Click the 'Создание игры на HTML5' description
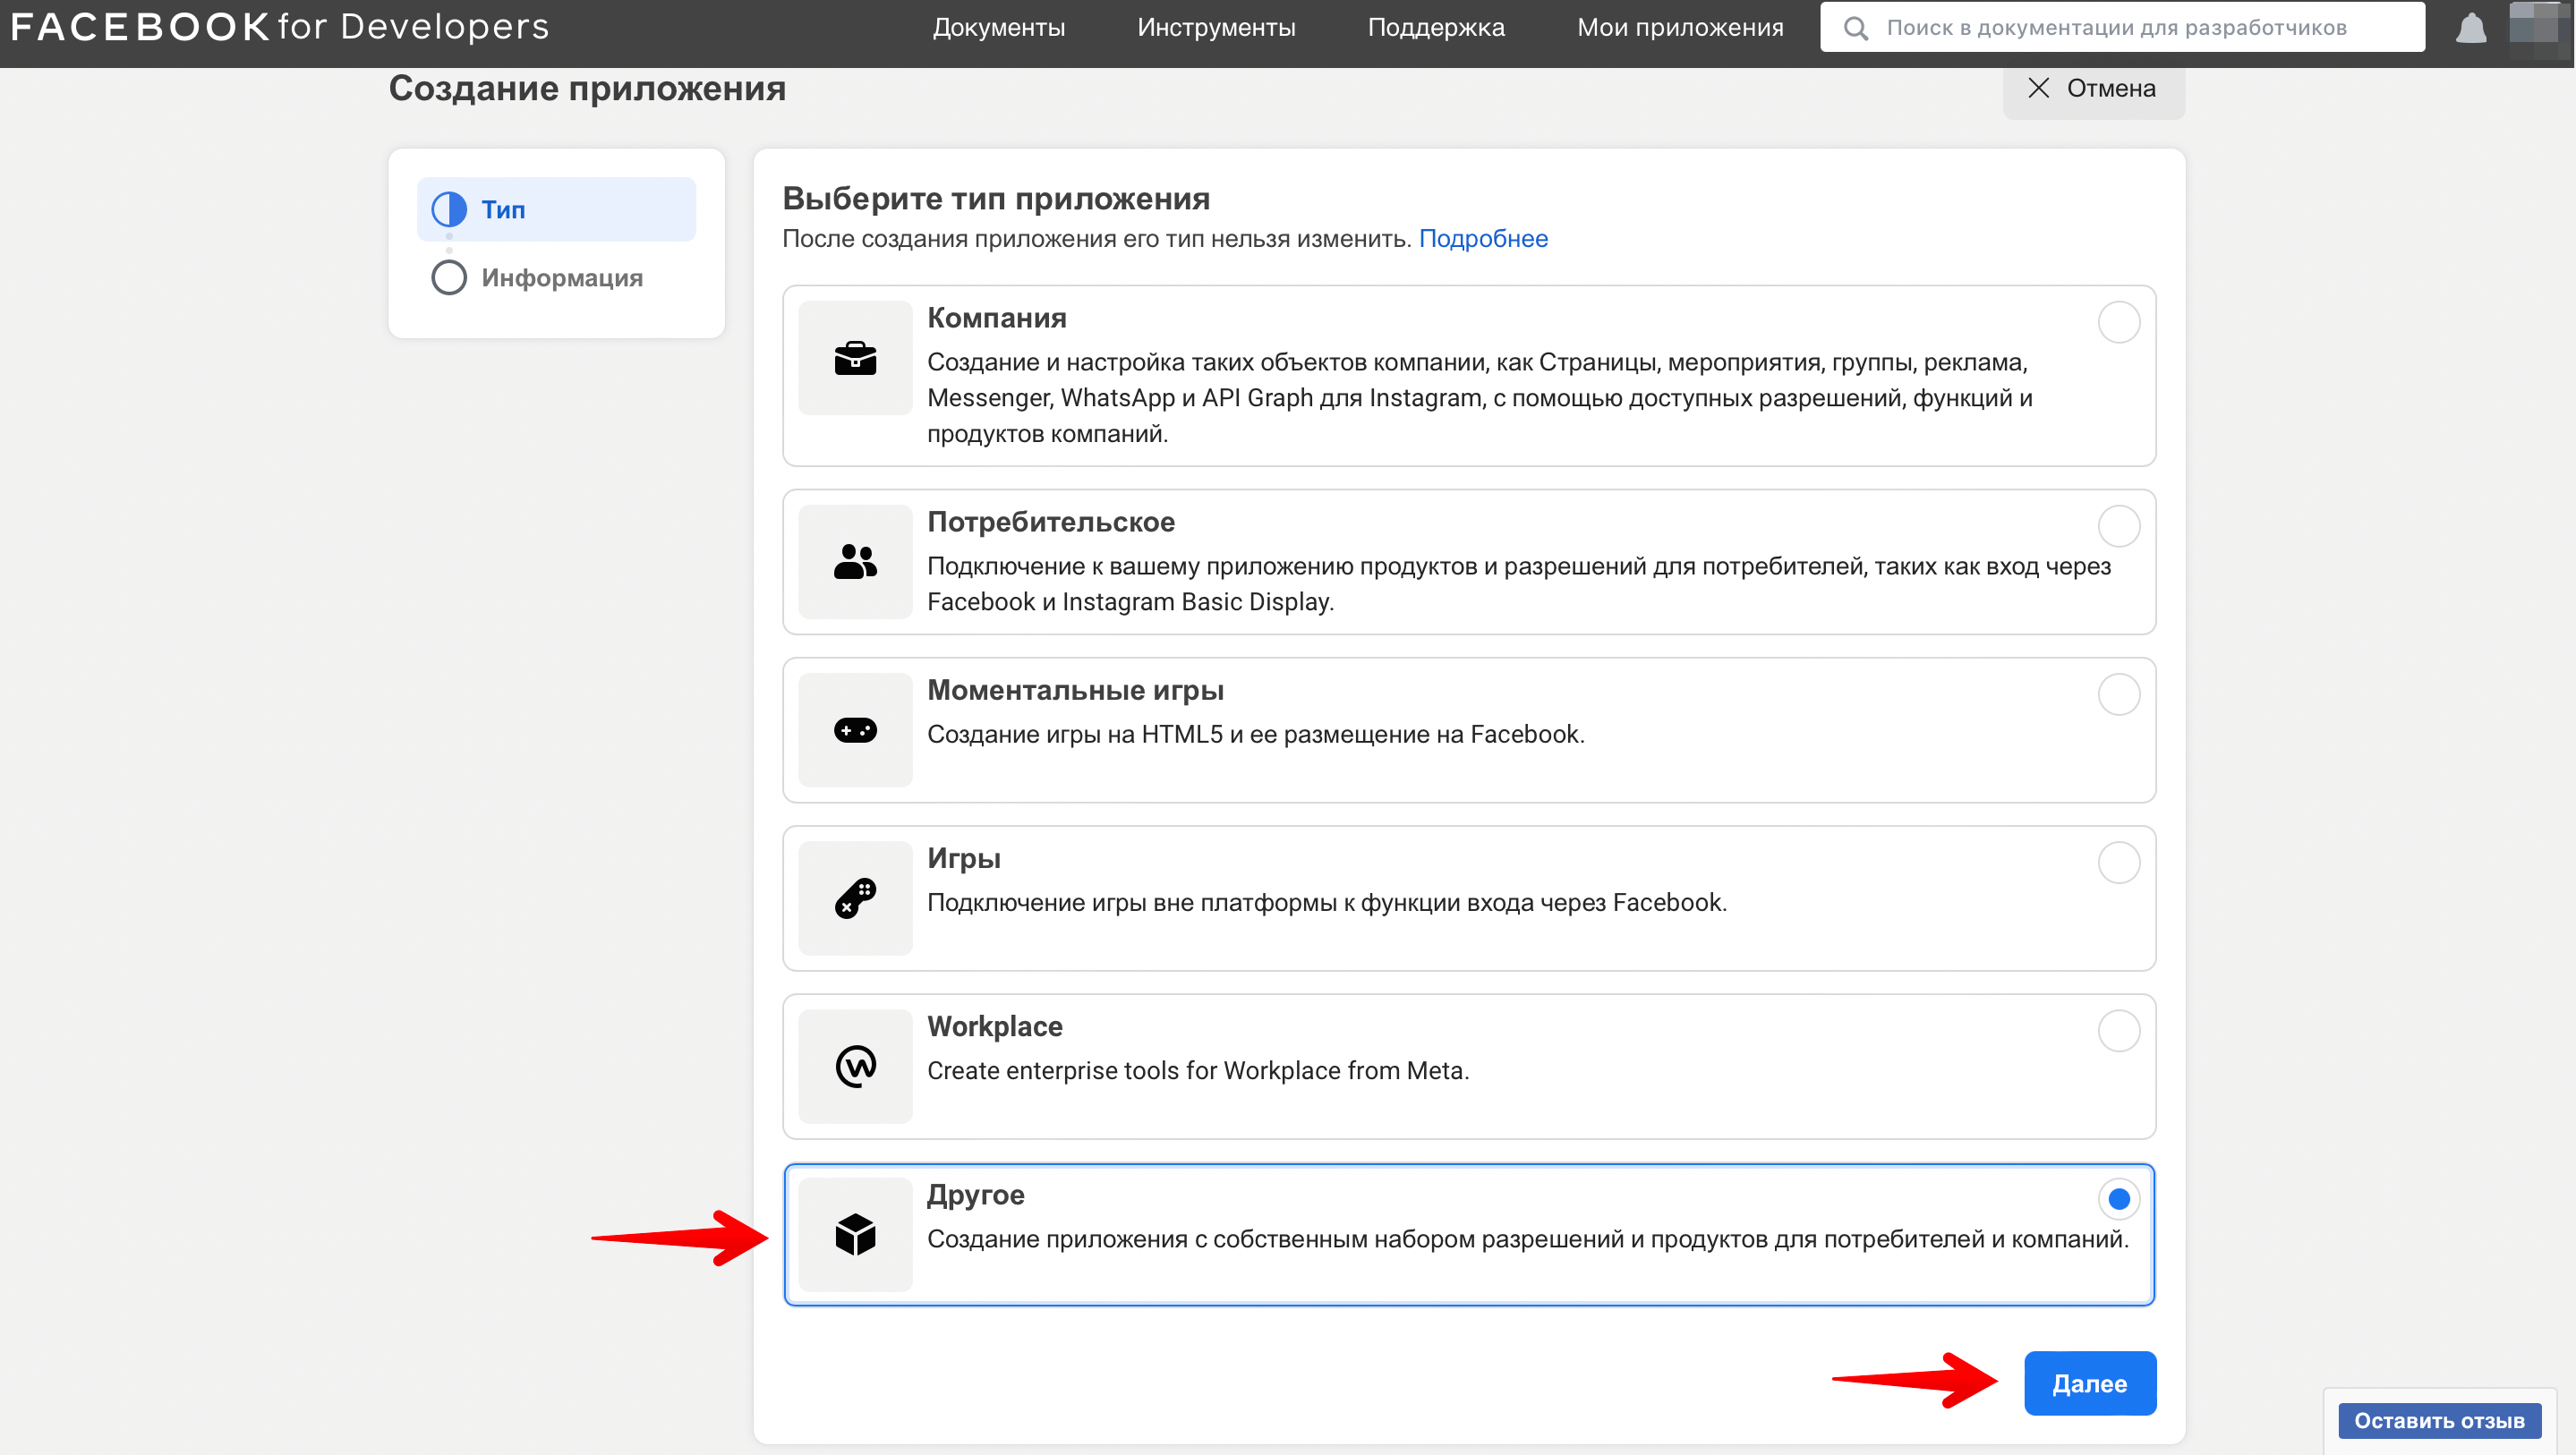 (1255, 734)
